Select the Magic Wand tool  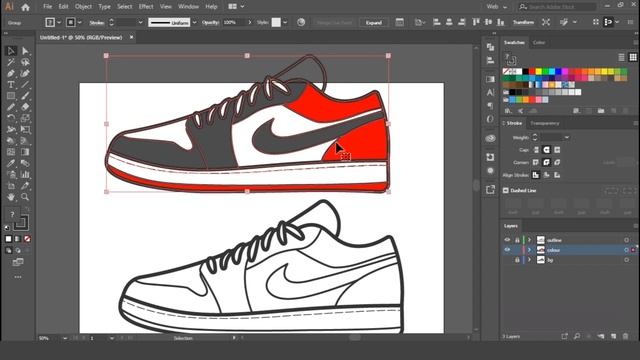[x=11, y=62]
